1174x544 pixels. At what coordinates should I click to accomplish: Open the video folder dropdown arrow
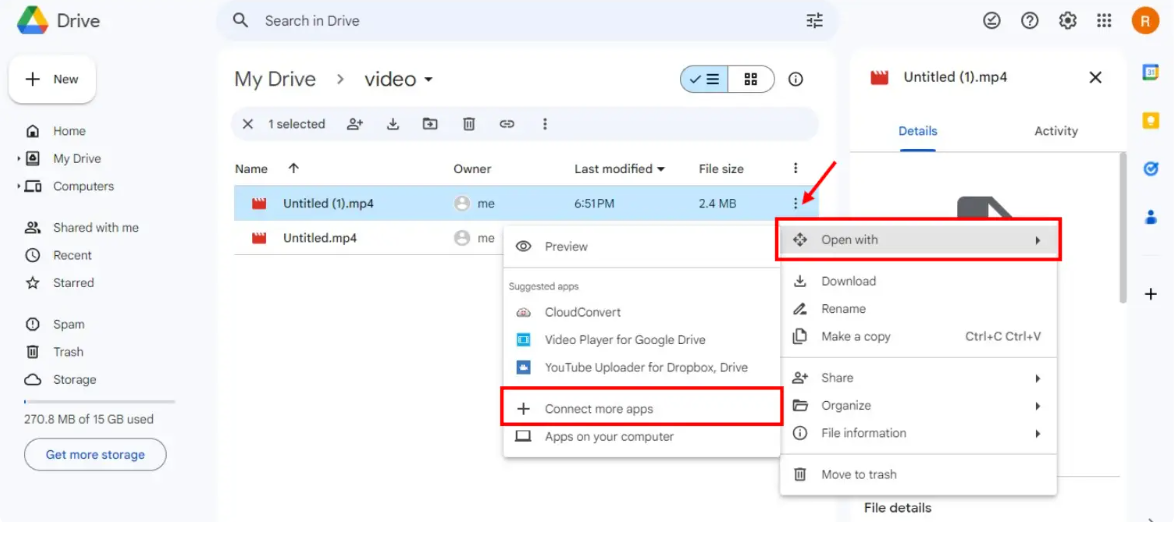point(428,79)
